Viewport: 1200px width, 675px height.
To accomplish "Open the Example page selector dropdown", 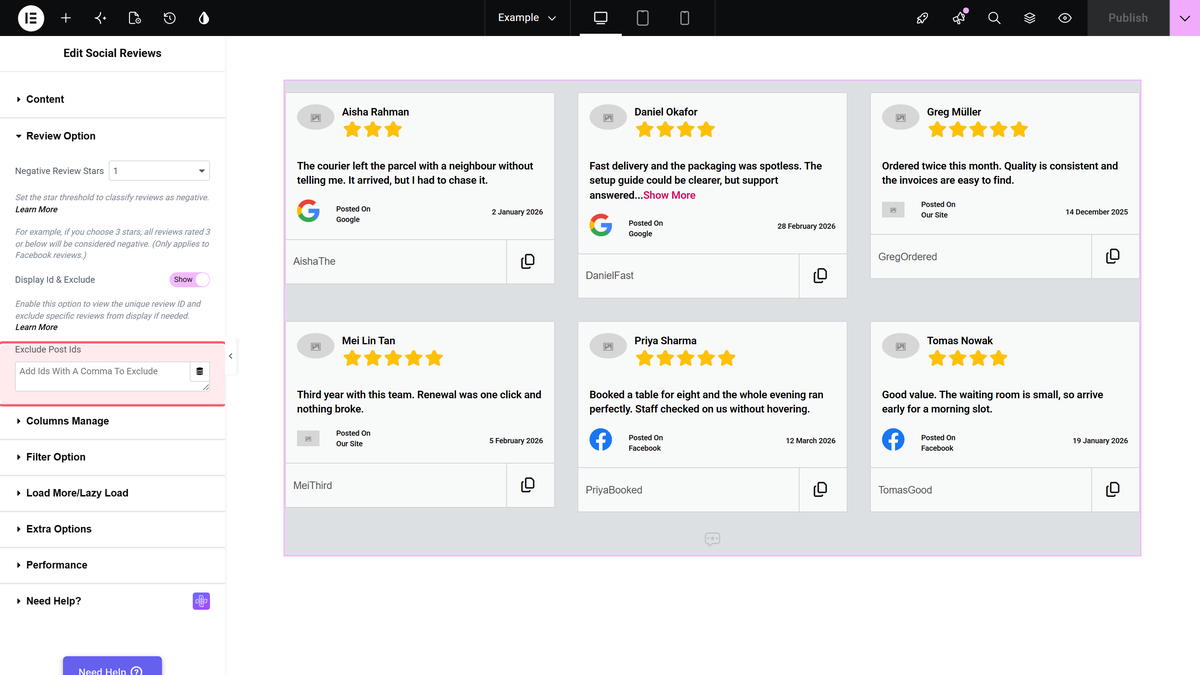I will coord(527,18).
